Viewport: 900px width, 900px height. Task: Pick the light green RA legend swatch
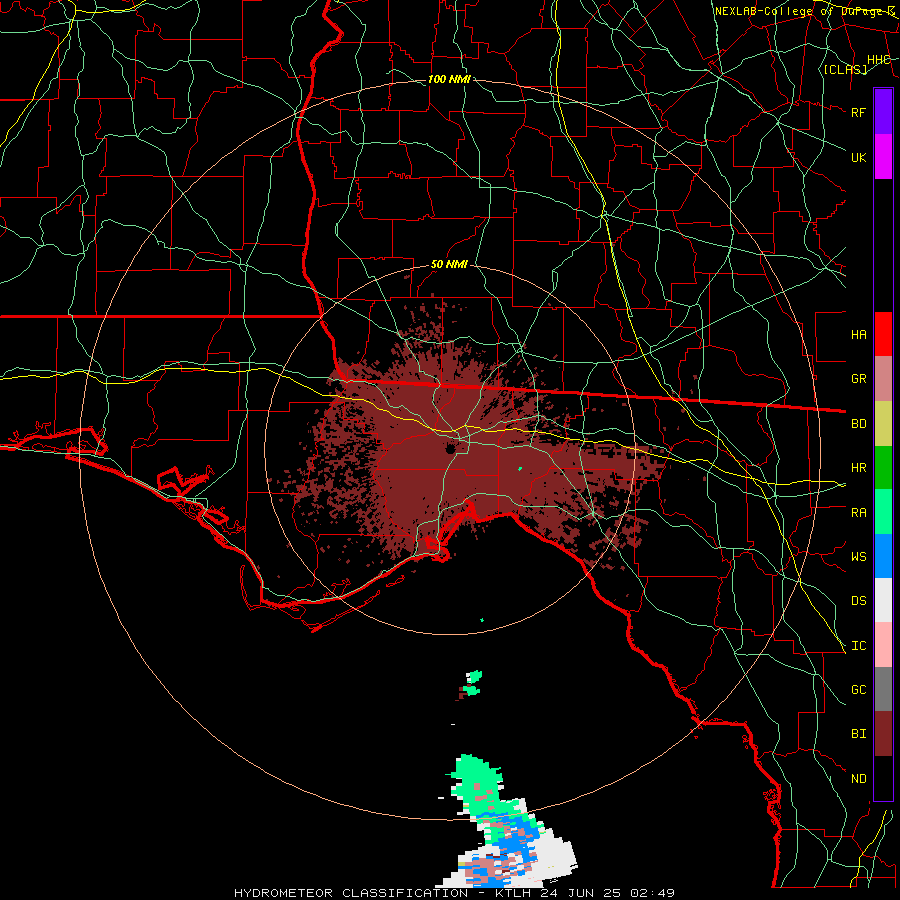coord(883,512)
